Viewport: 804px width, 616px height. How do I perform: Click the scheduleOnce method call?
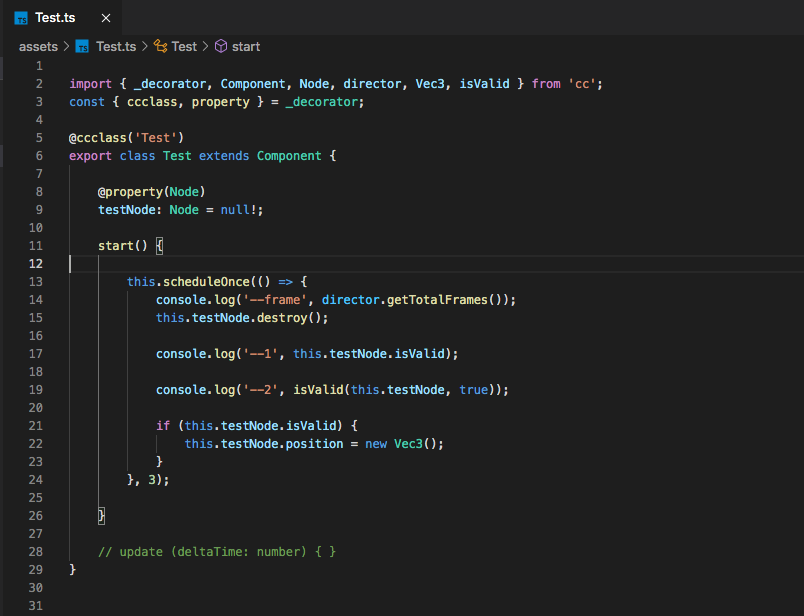206,282
